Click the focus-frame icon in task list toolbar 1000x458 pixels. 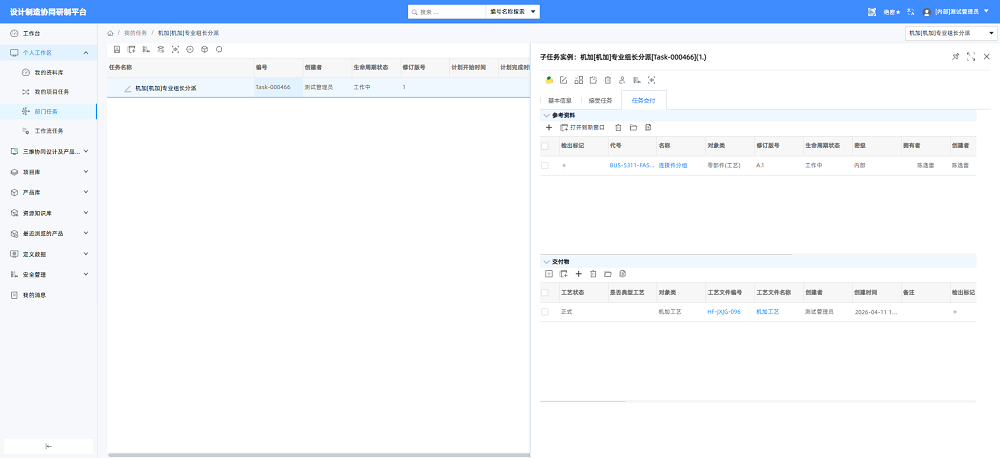(x=175, y=49)
